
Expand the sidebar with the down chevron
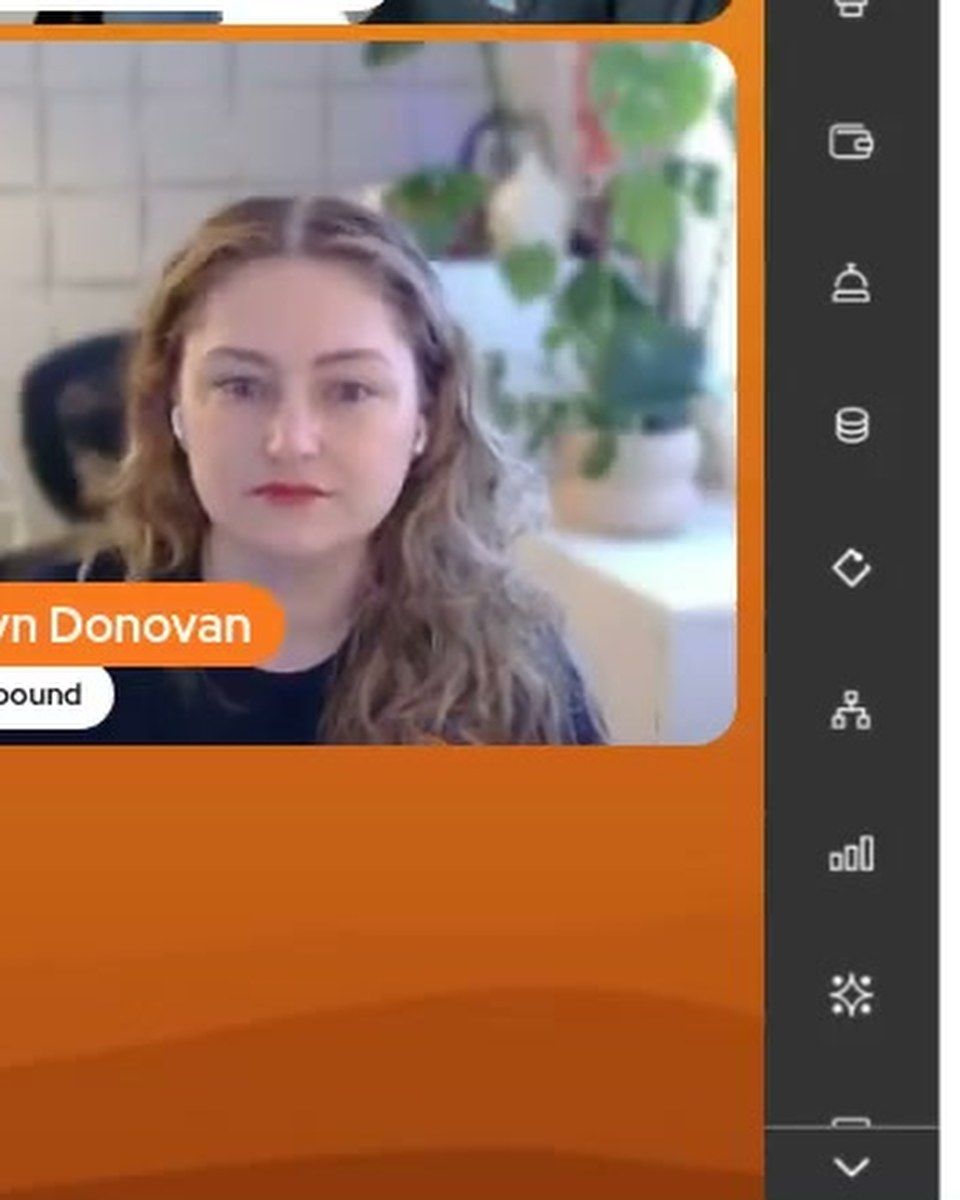pos(851,1166)
